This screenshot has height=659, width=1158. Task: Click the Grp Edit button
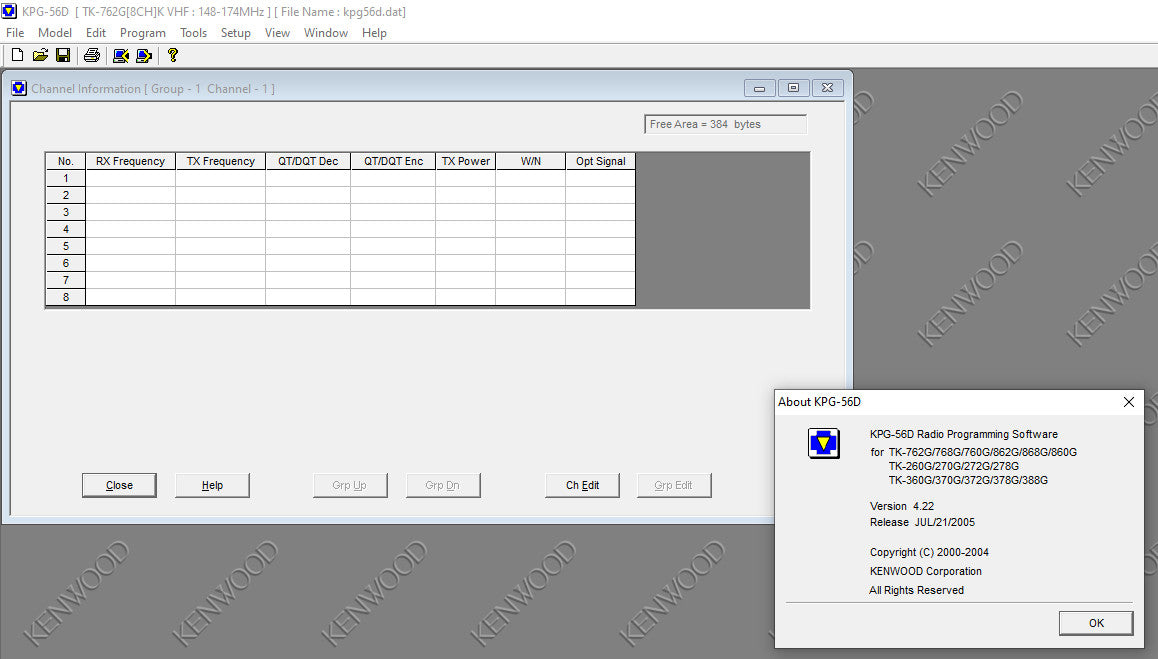(x=674, y=485)
